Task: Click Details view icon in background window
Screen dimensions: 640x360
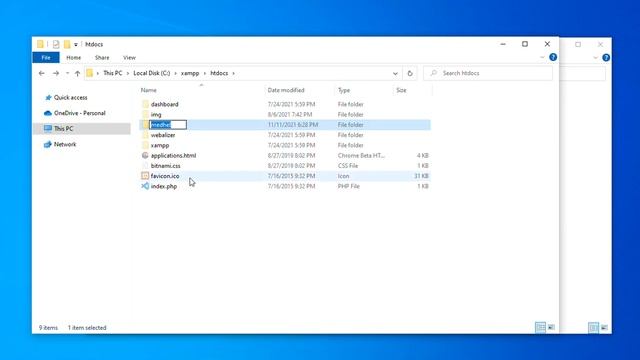Action: click(593, 327)
